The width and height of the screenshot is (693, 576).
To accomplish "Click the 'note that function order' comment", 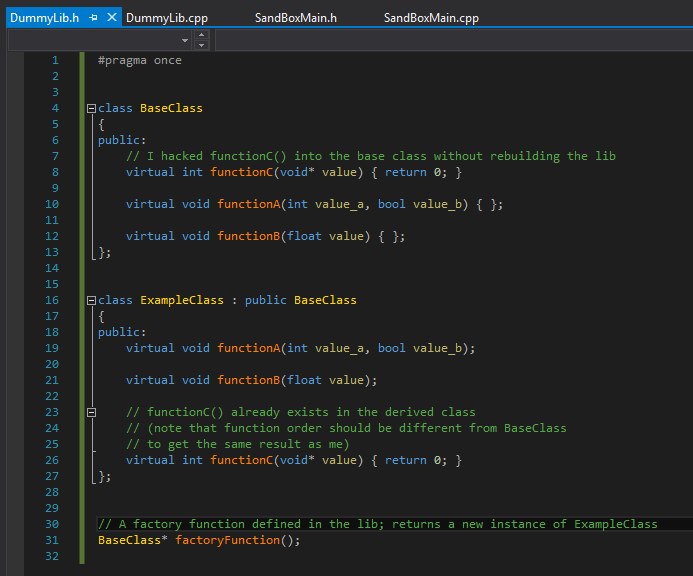I will point(346,428).
